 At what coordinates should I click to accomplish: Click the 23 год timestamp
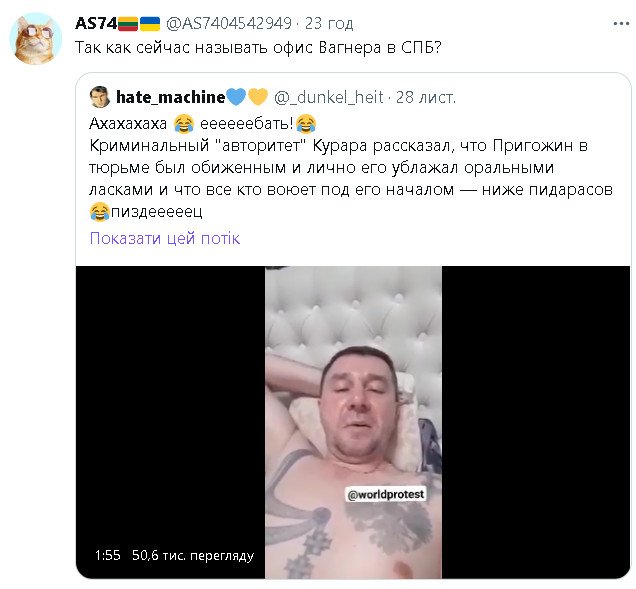coord(329,24)
